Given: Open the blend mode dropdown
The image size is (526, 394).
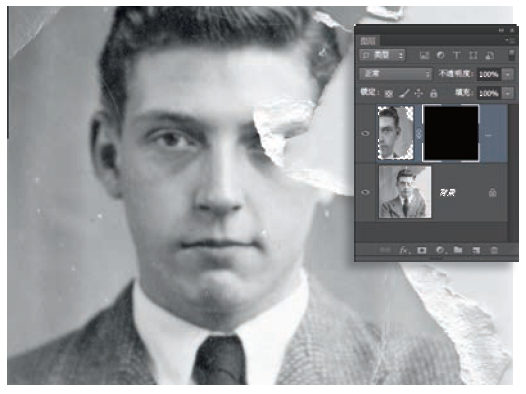Looking at the screenshot, I should 396,74.
